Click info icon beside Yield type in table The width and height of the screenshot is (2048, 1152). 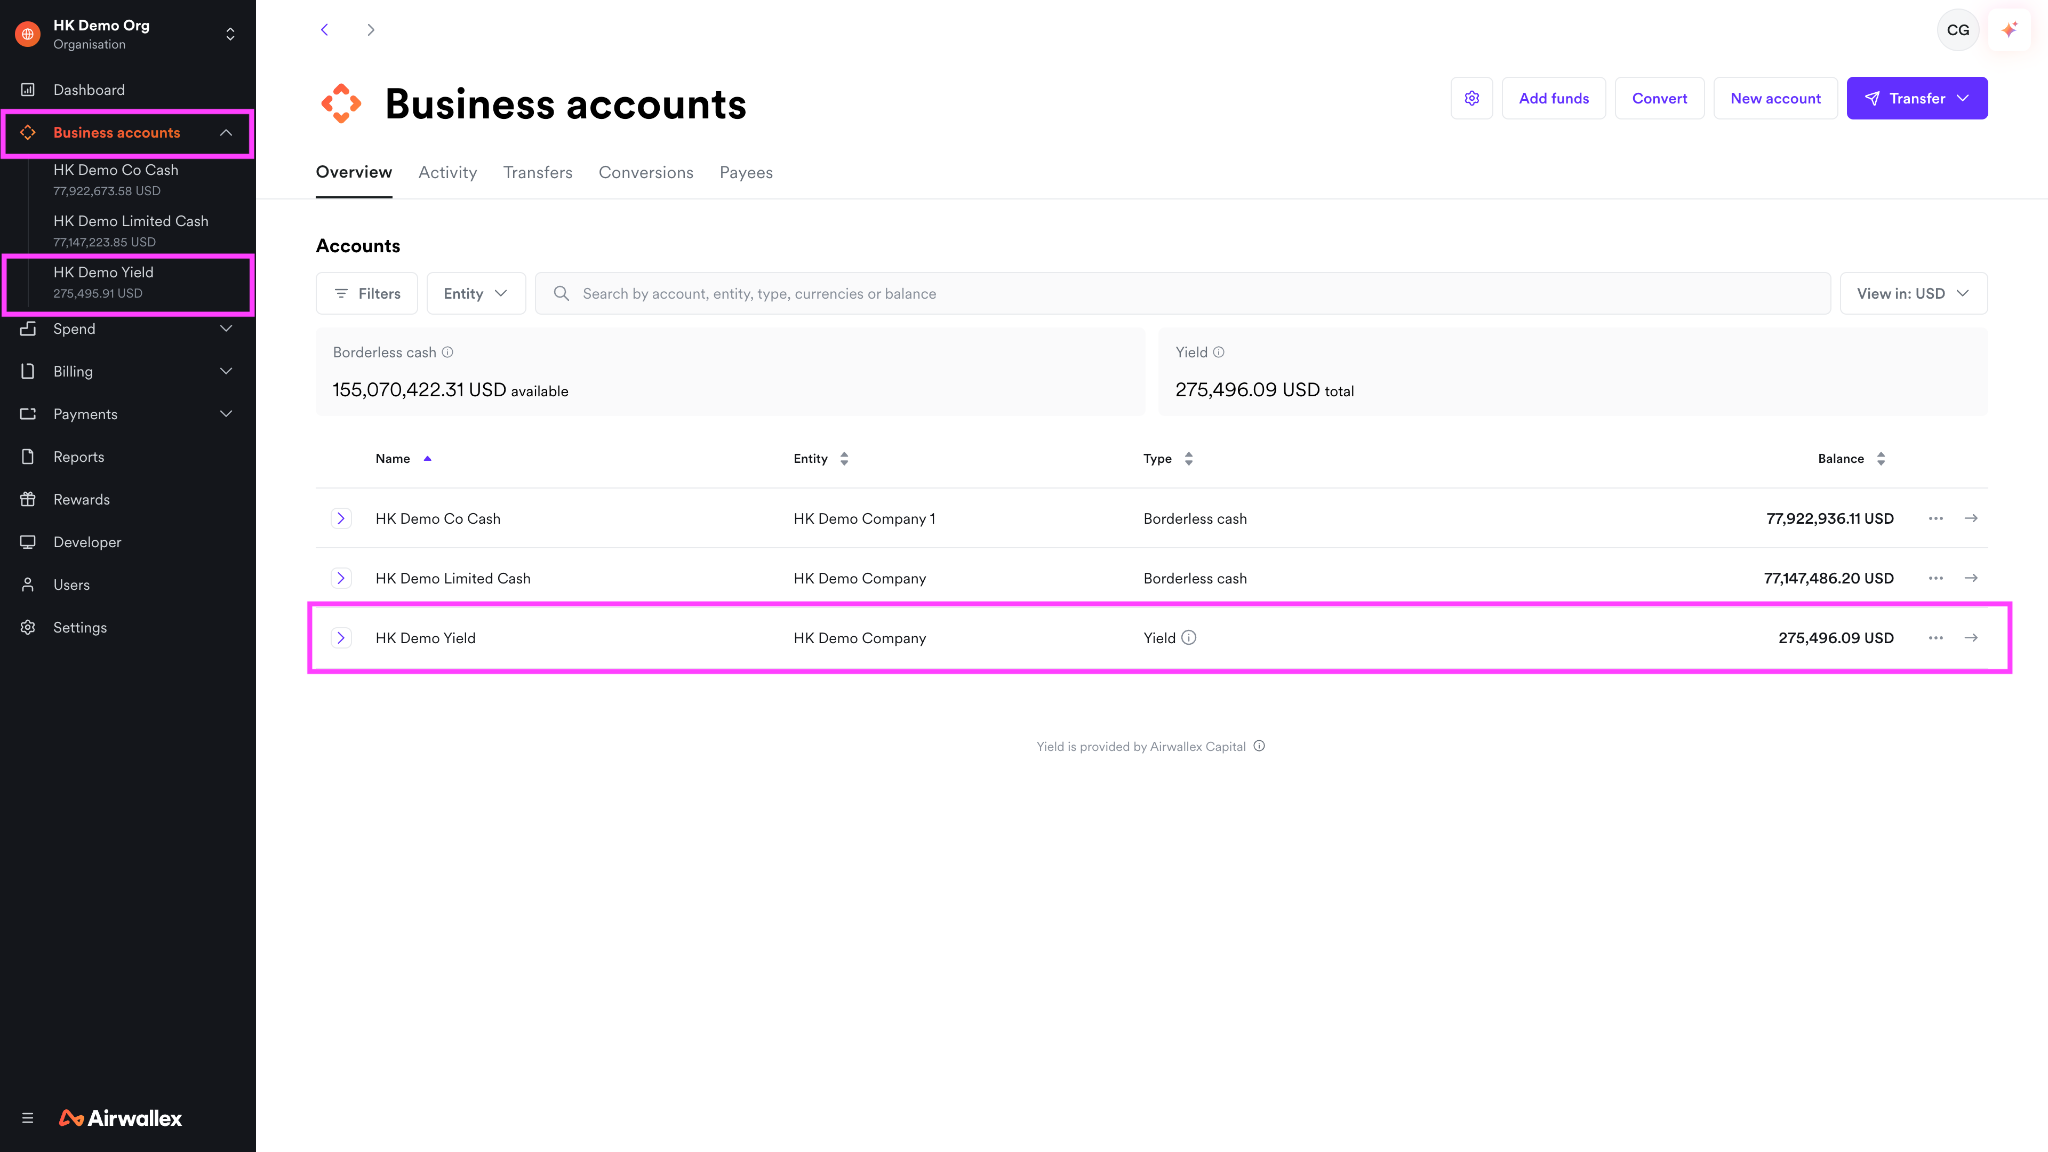coord(1189,638)
